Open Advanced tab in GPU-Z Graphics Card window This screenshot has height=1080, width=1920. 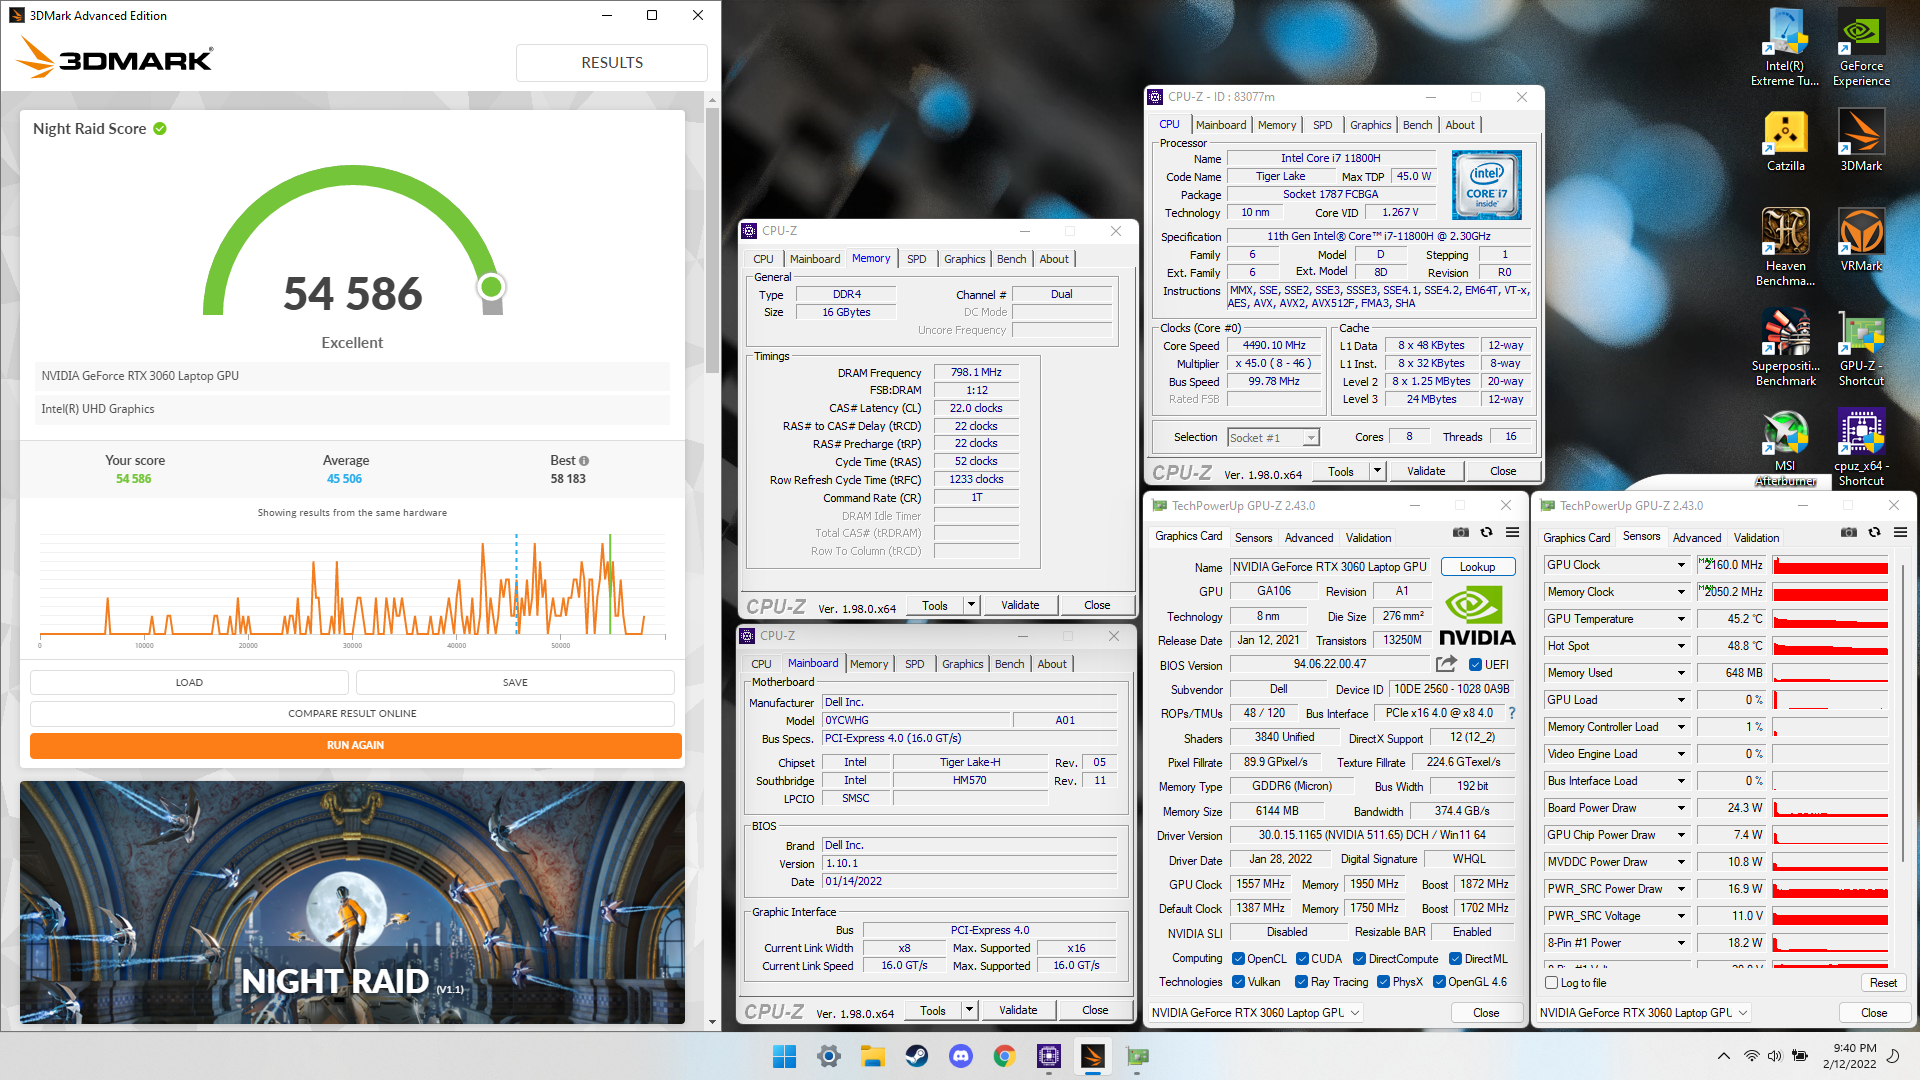pos(1309,538)
